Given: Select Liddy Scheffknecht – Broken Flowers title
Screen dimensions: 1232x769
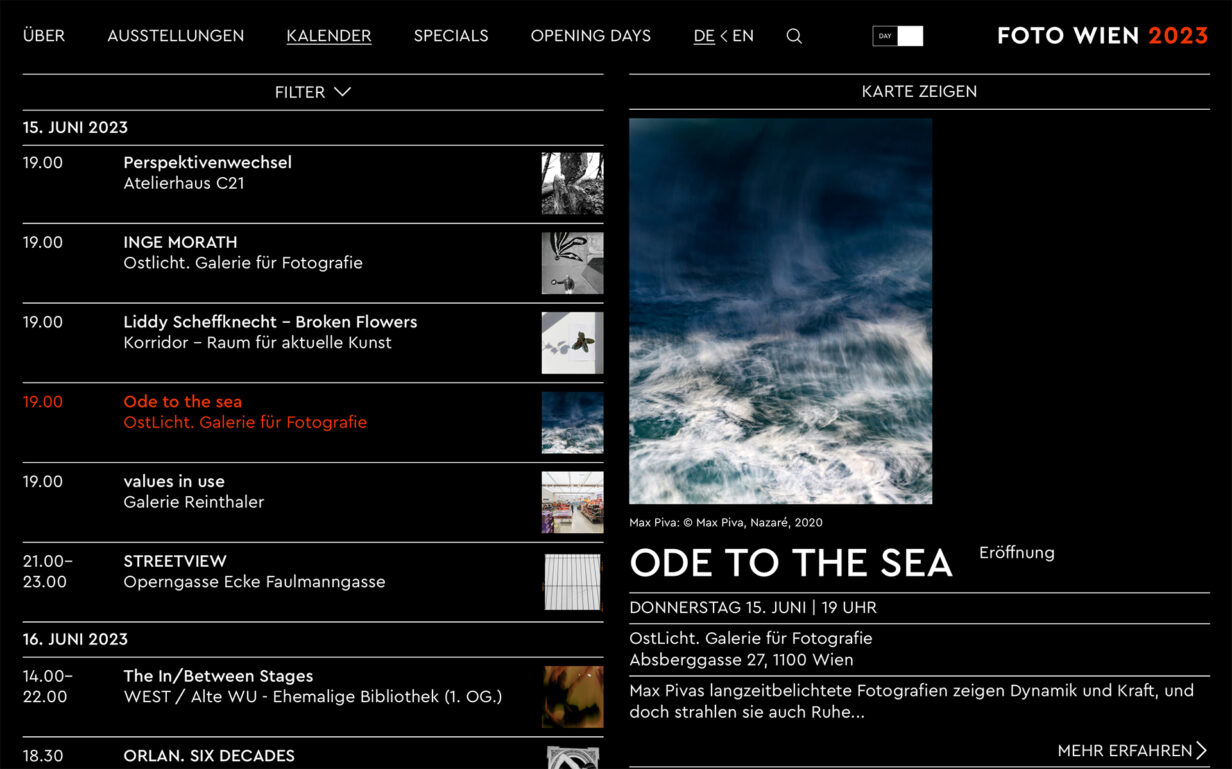Looking at the screenshot, I should point(270,322).
